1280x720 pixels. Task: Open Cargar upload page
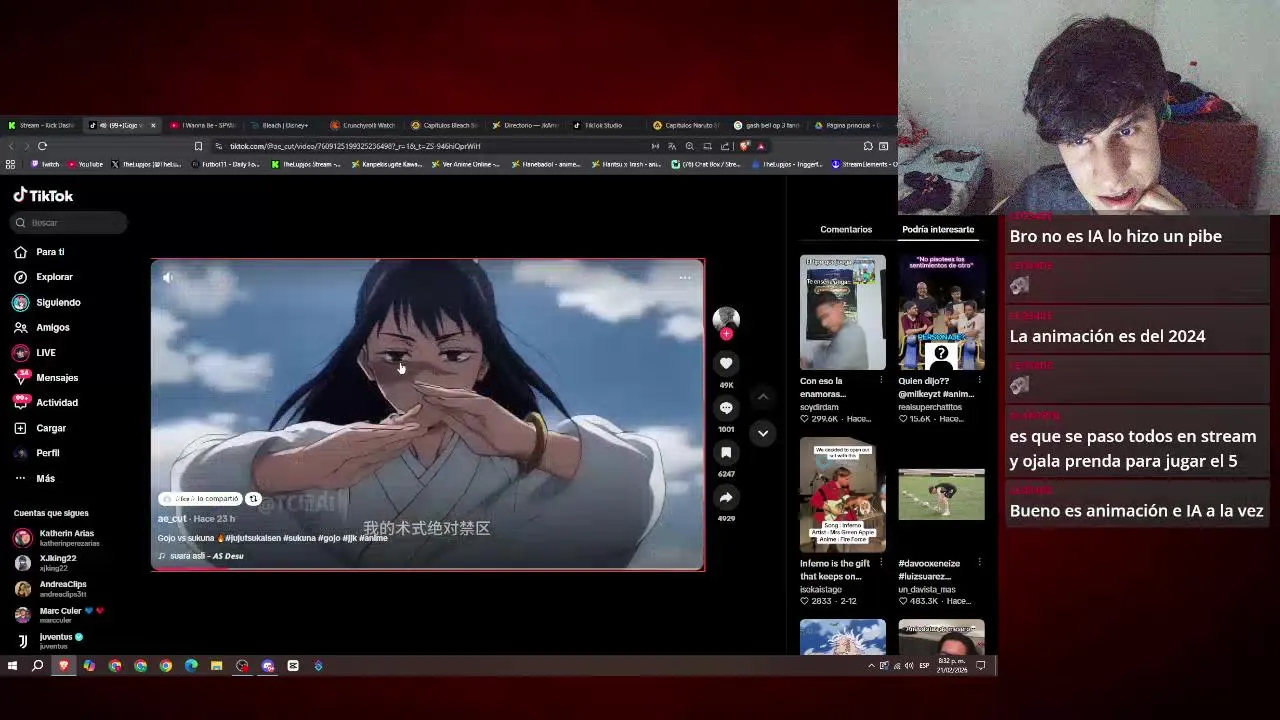point(40,428)
